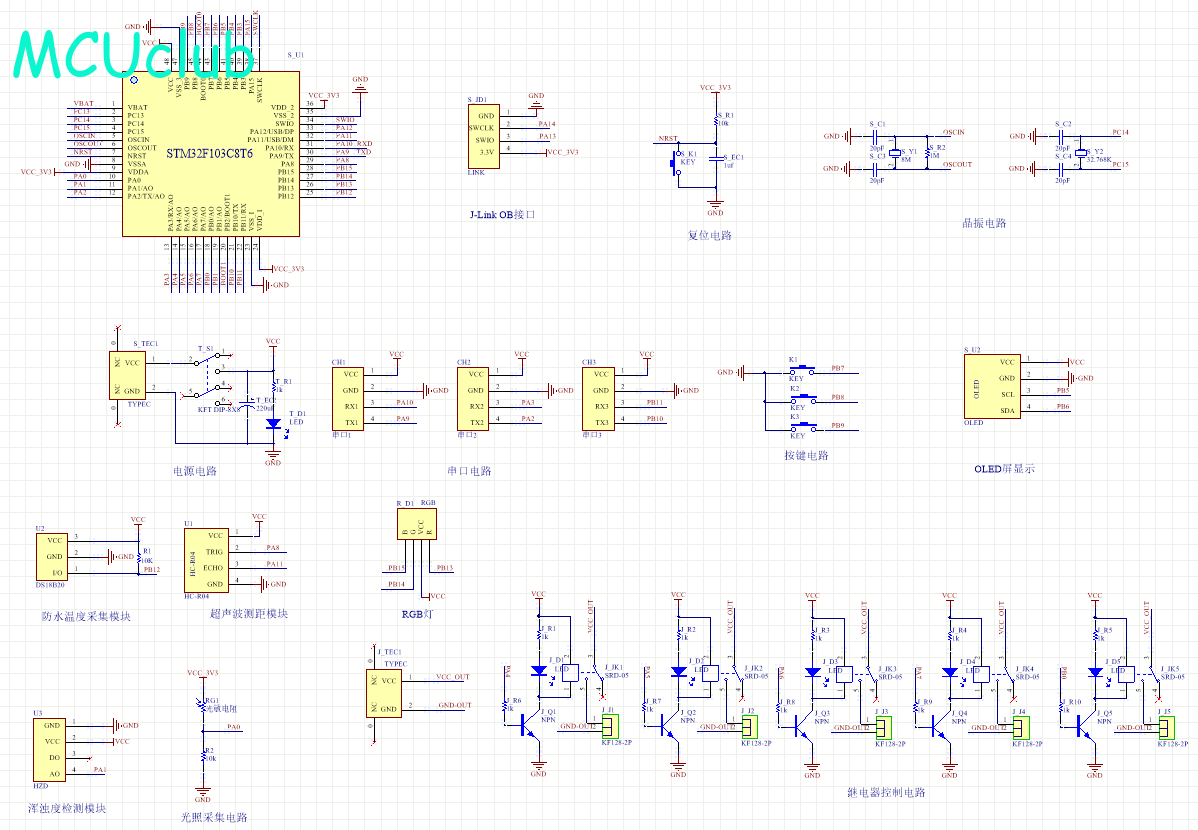The width and height of the screenshot is (1198, 830).
Task: Click the MCUclub watermark logo
Action: pyautogui.click(x=136, y=54)
